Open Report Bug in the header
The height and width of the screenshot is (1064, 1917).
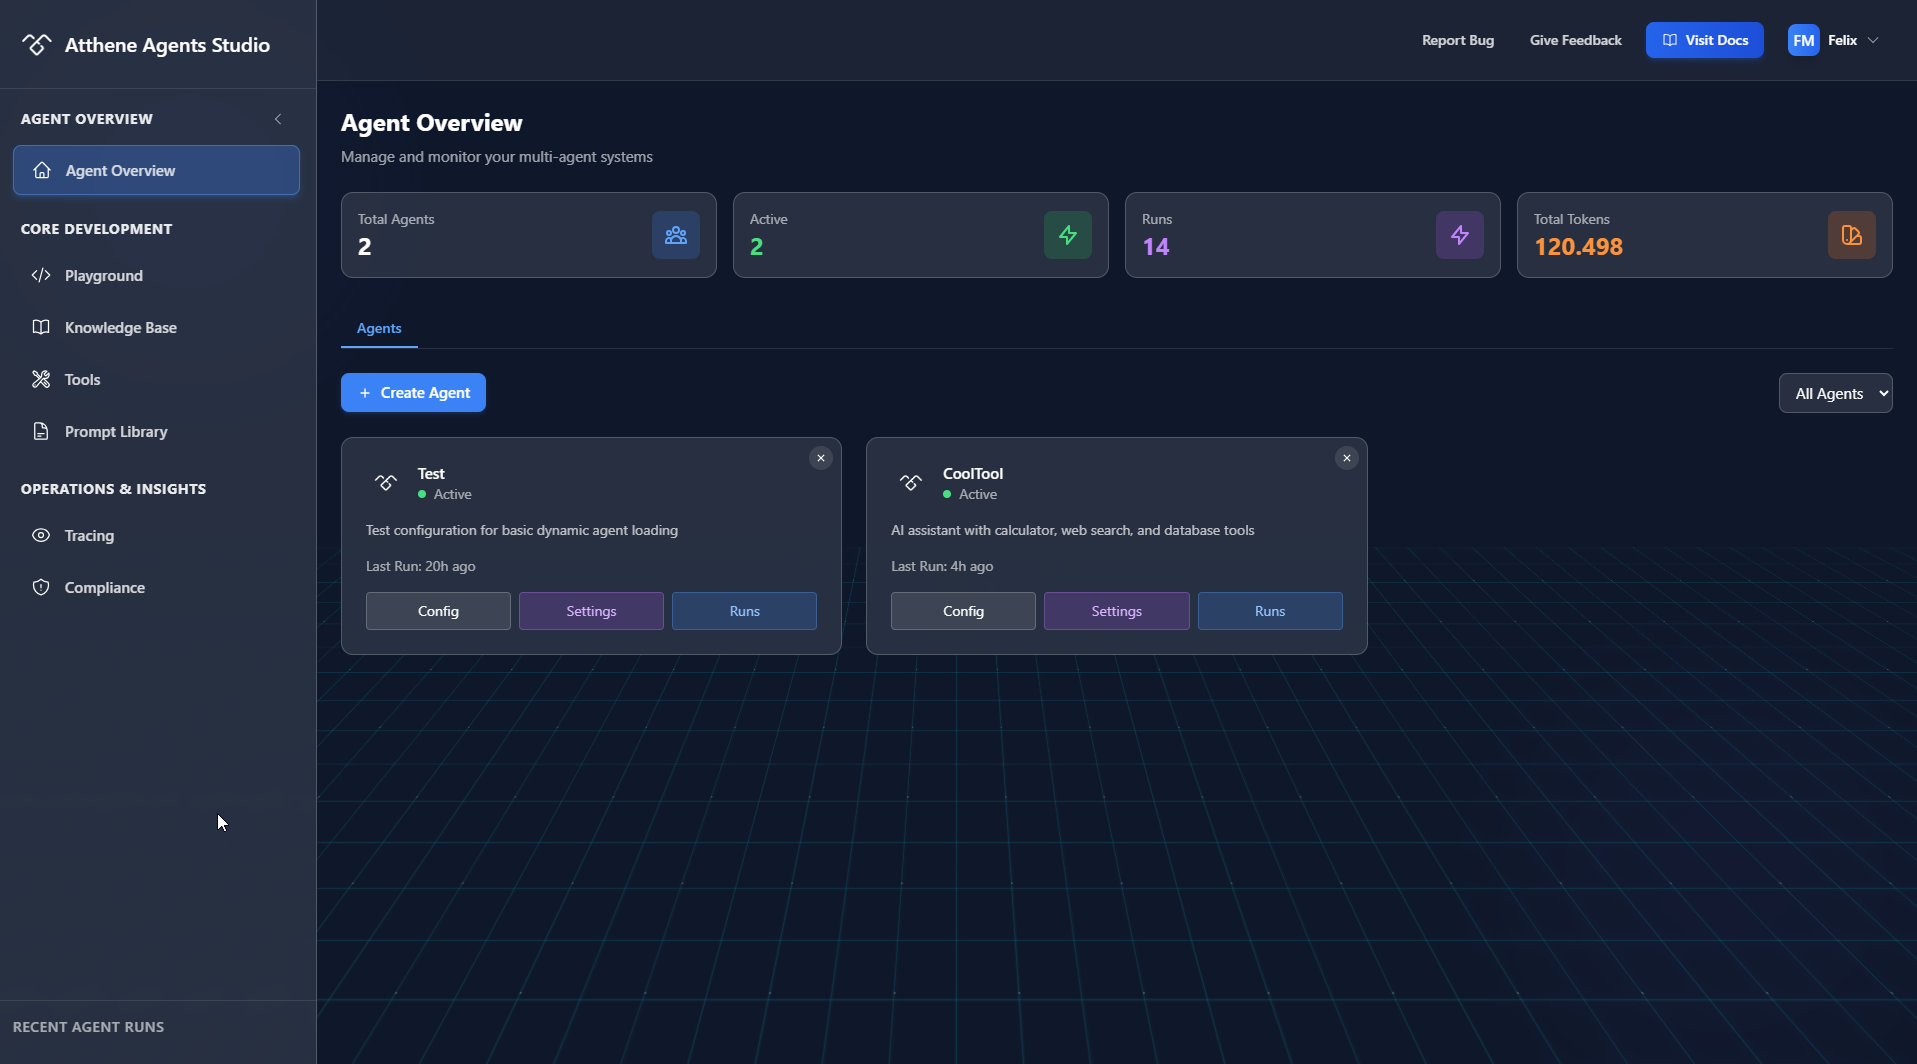pos(1457,40)
